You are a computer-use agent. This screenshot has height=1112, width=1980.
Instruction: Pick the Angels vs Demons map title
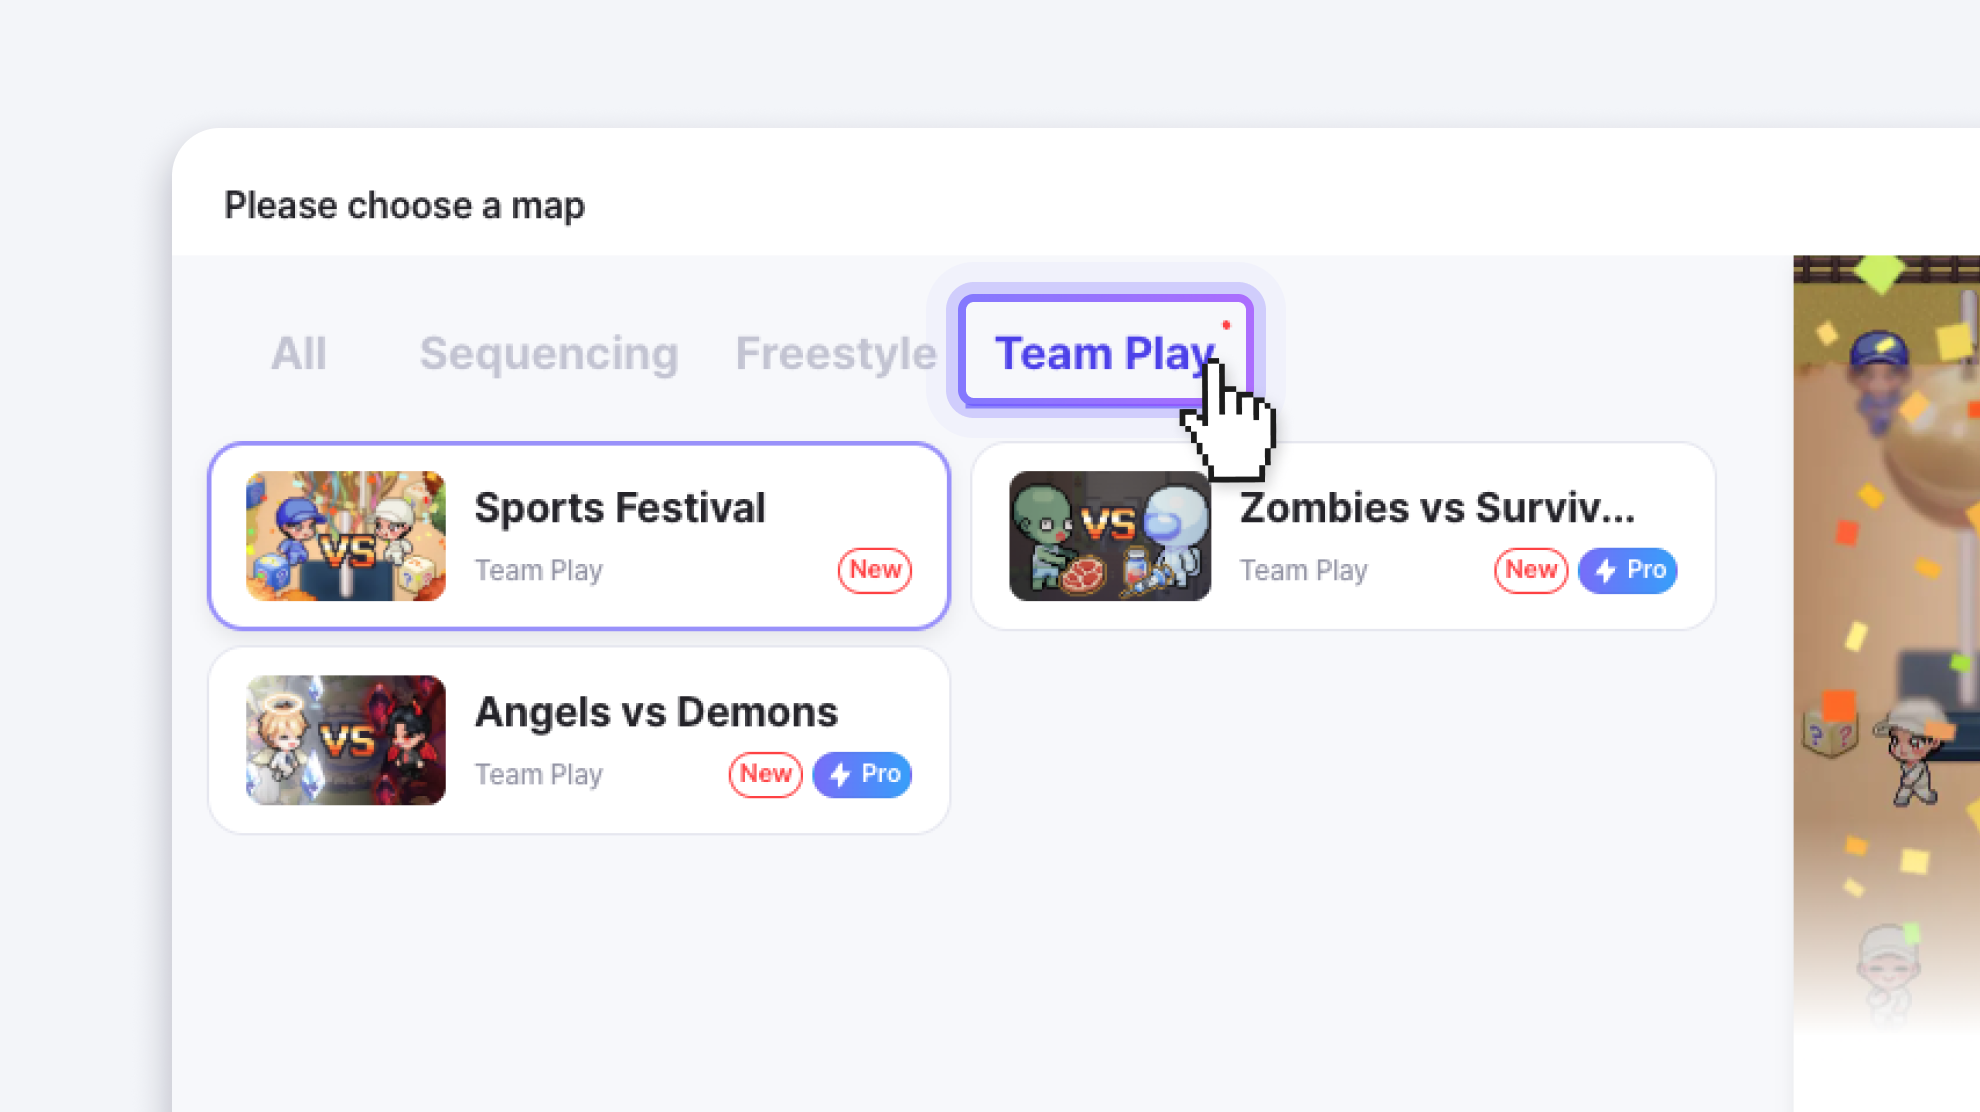click(656, 712)
